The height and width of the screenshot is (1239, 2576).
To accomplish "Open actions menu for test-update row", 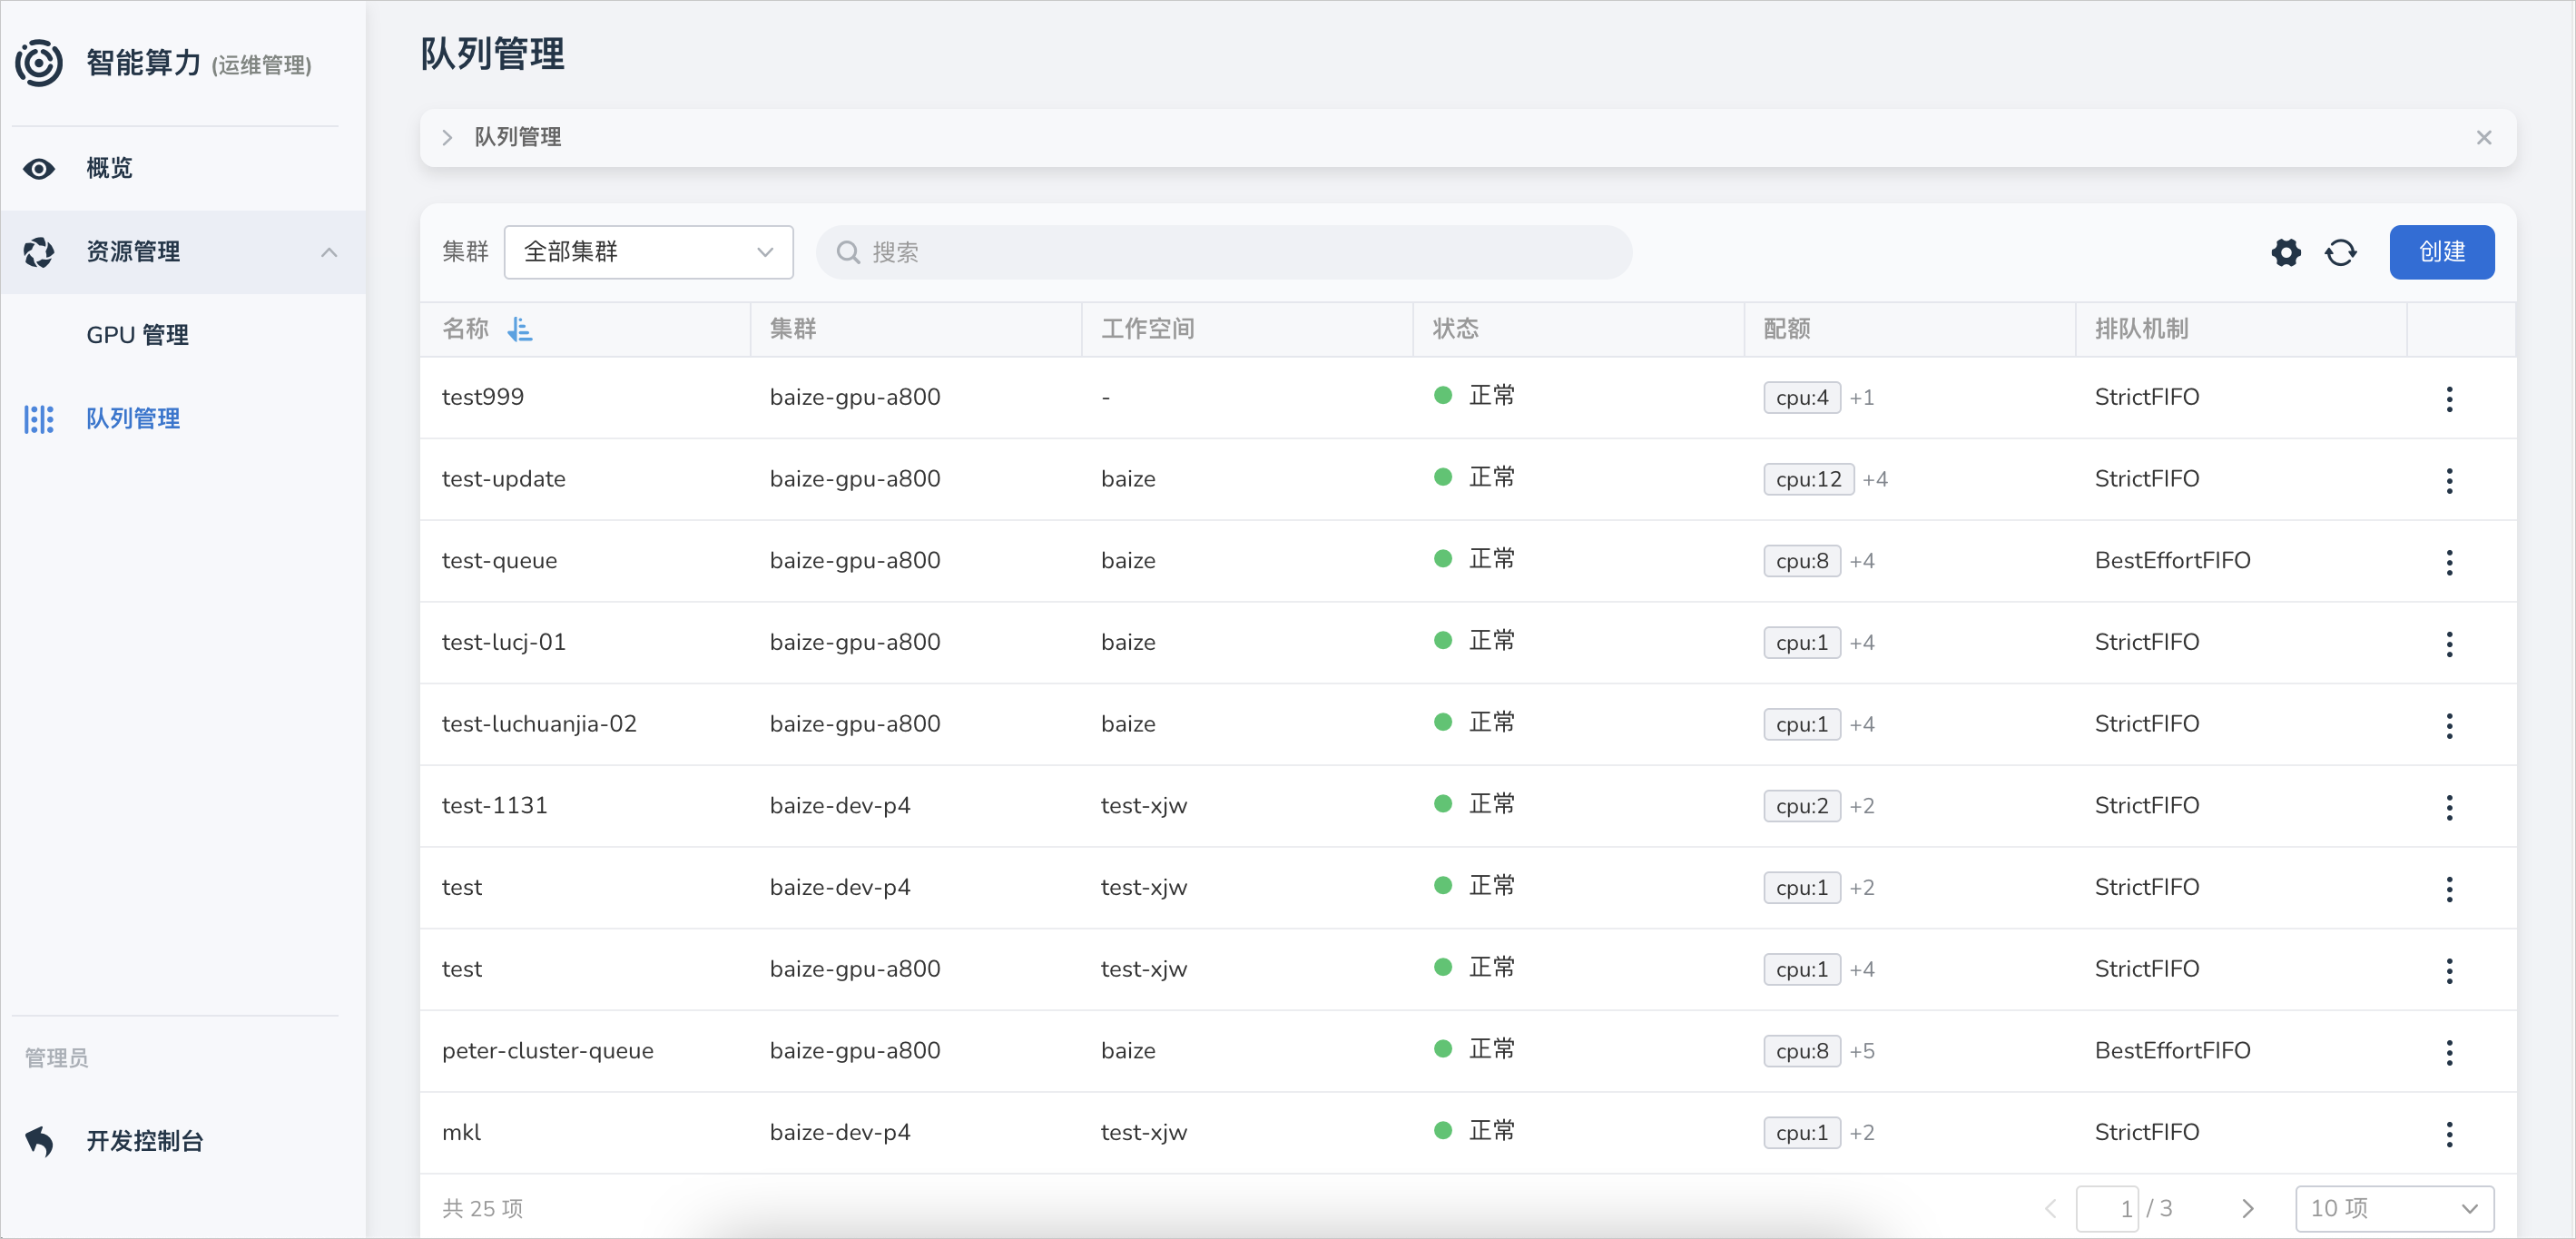I will pyautogui.click(x=2449, y=480).
